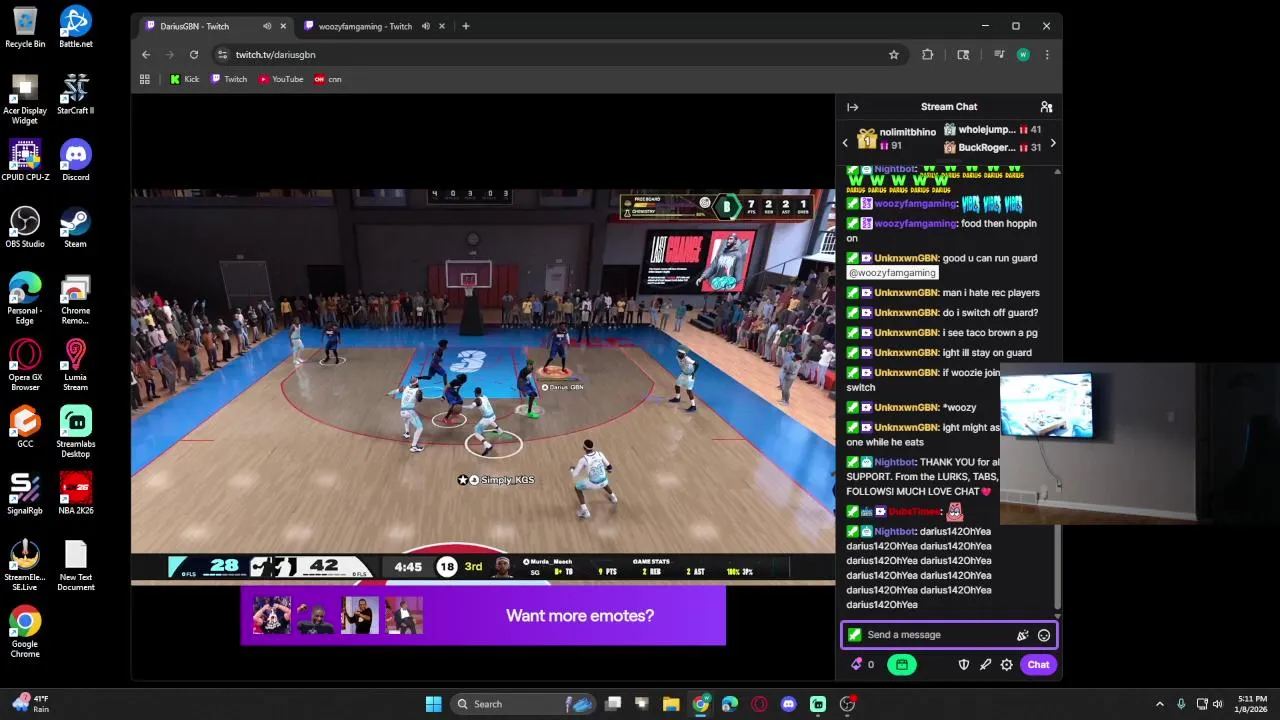Click the Want more emotes banner
Image resolution: width=1280 pixels, height=720 pixels.
pos(483,616)
